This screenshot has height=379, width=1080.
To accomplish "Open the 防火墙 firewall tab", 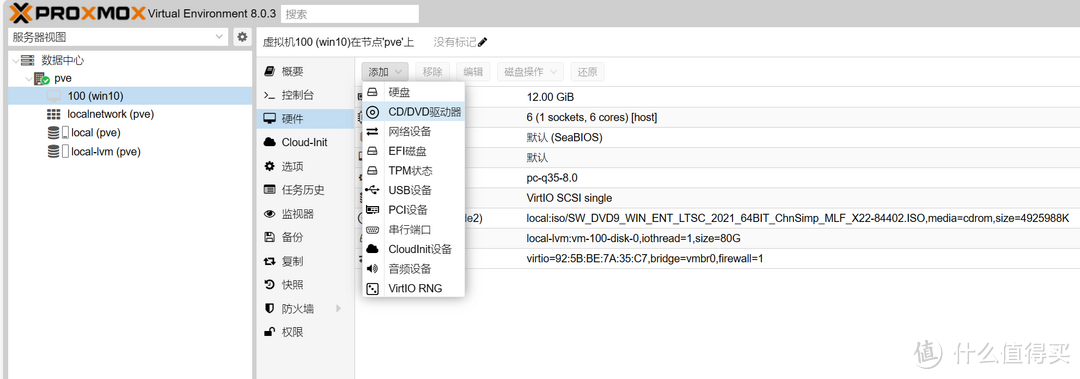I will click(x=306, y=309).
